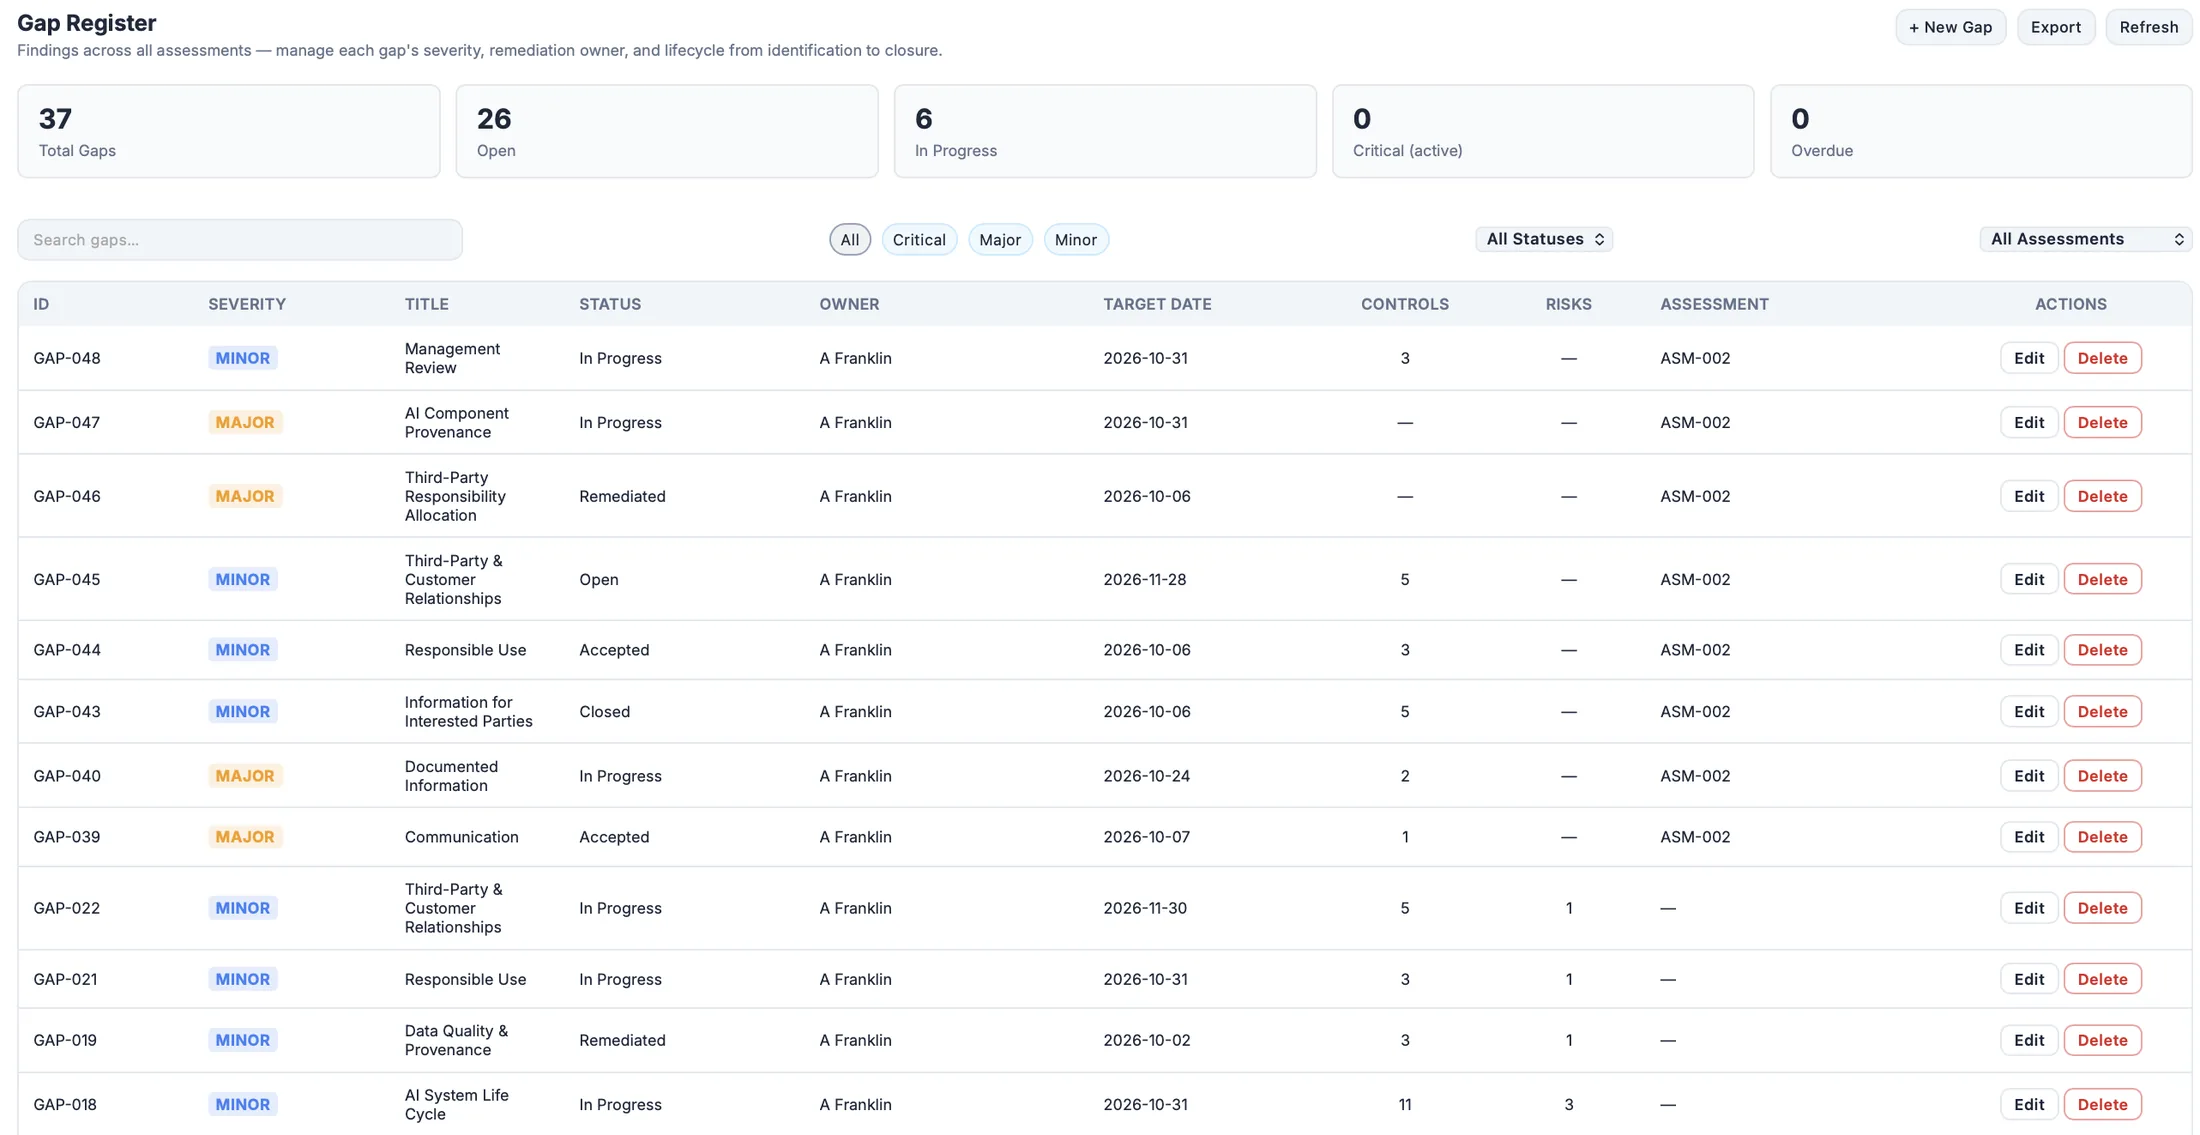This screenshot has height=1135, width=2200.
Task: Click the Overdue summary card
Action: pos(1981,131)
